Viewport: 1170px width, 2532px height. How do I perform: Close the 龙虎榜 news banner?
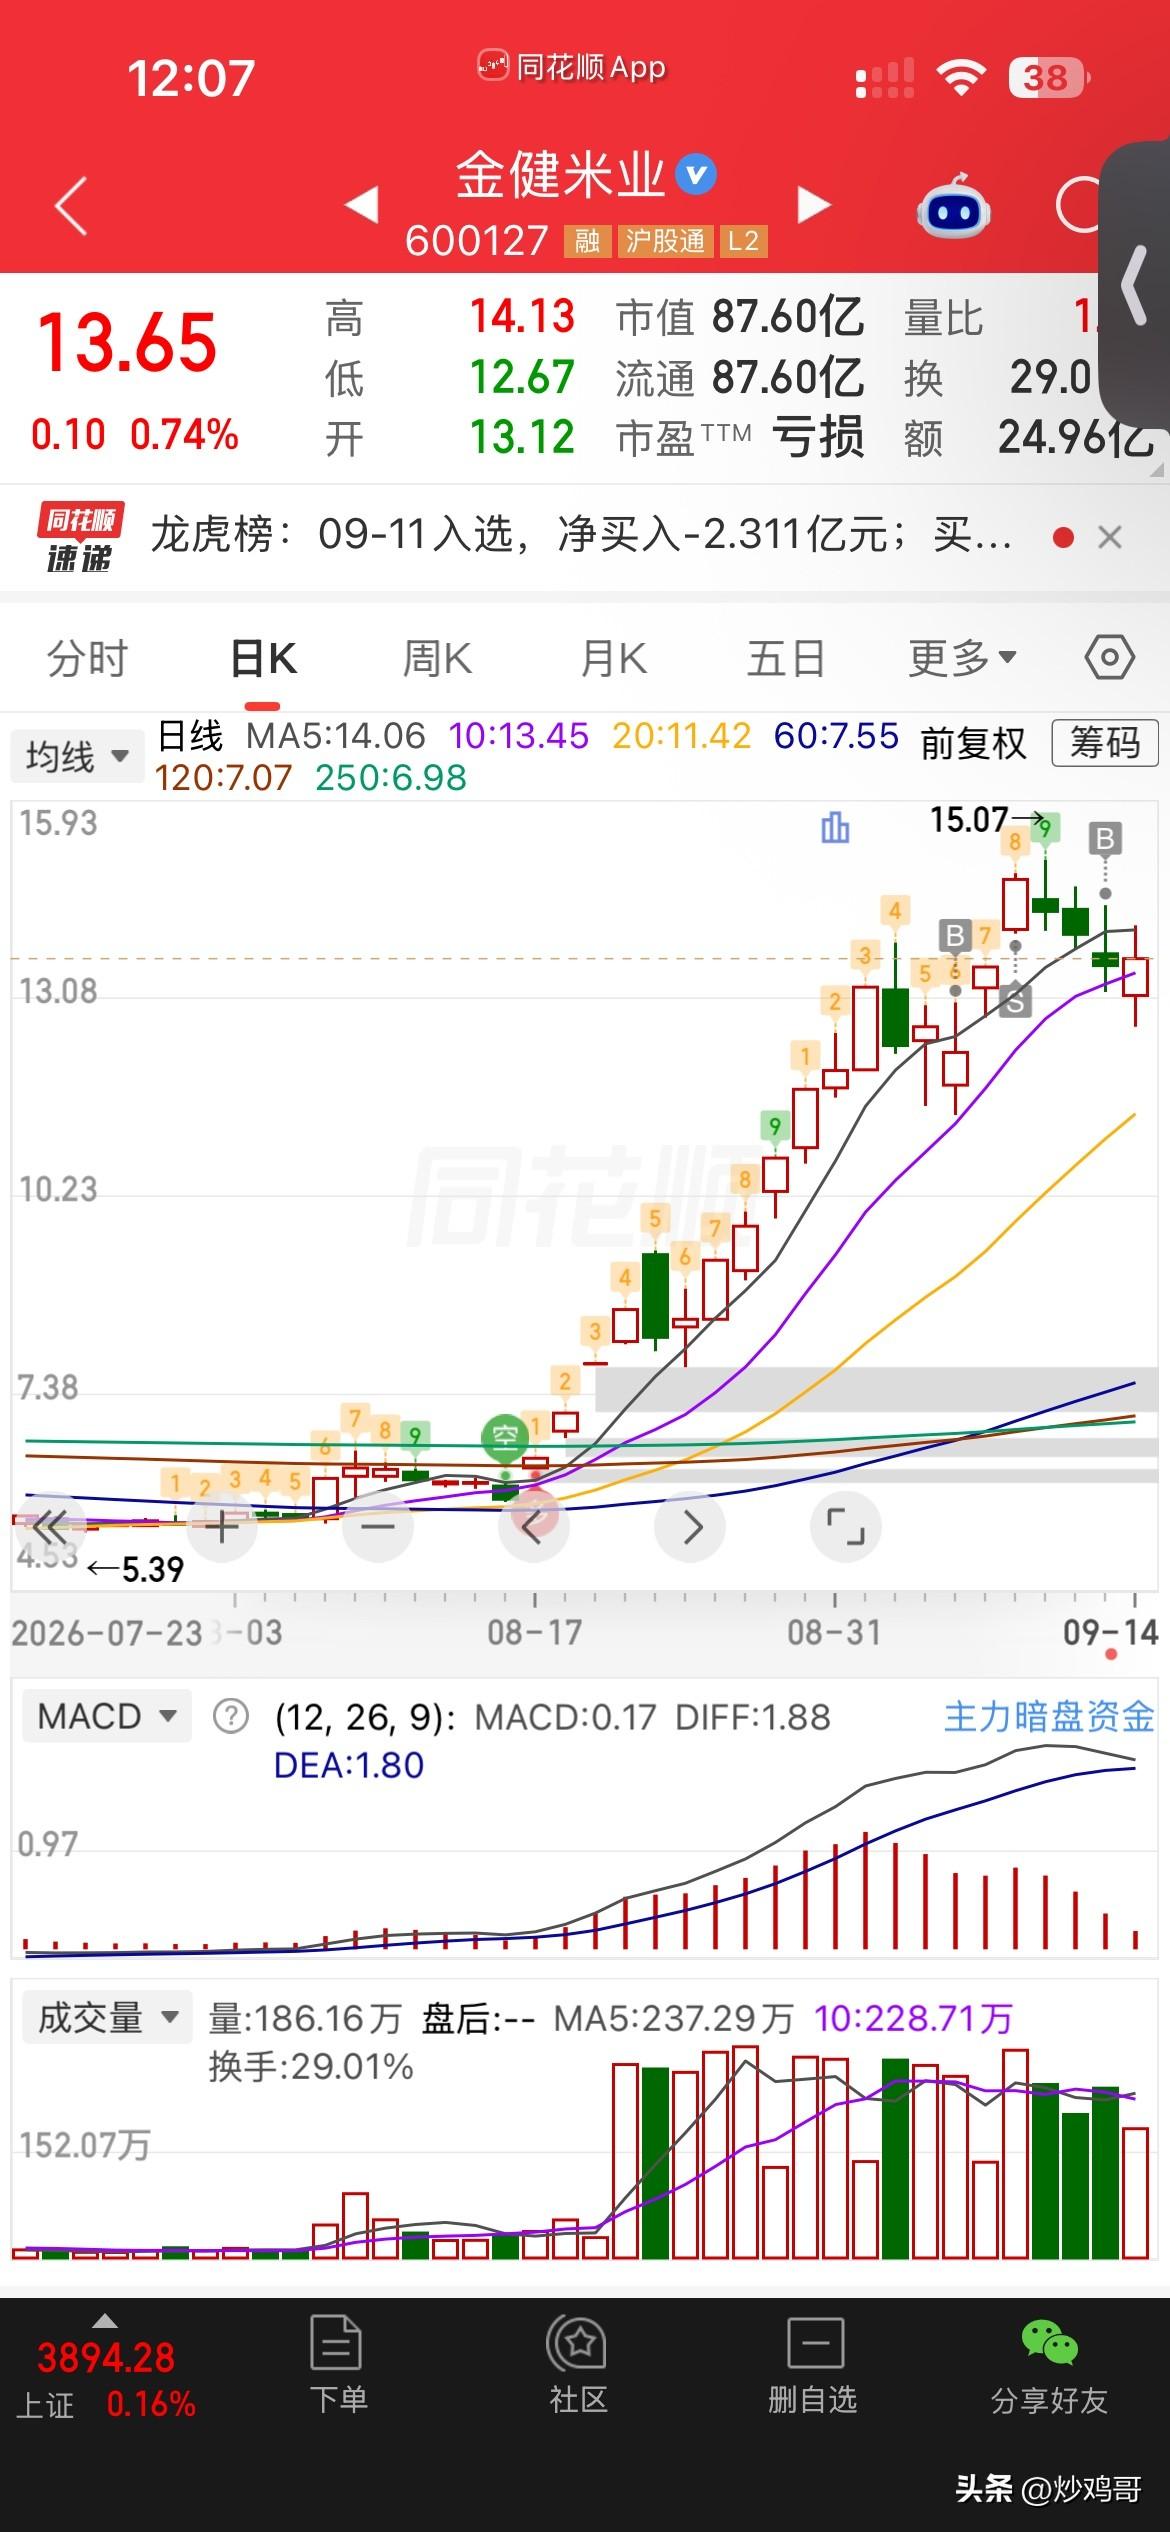[x=1109, y=538]
